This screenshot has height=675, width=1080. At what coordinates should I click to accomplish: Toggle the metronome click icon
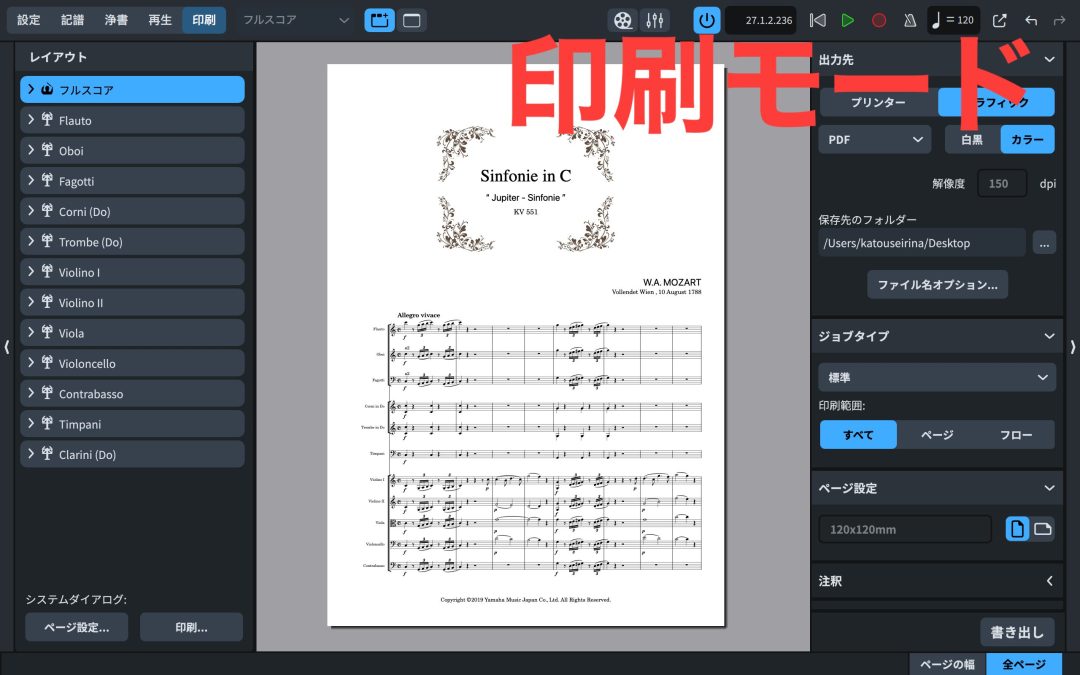(910, 20)
